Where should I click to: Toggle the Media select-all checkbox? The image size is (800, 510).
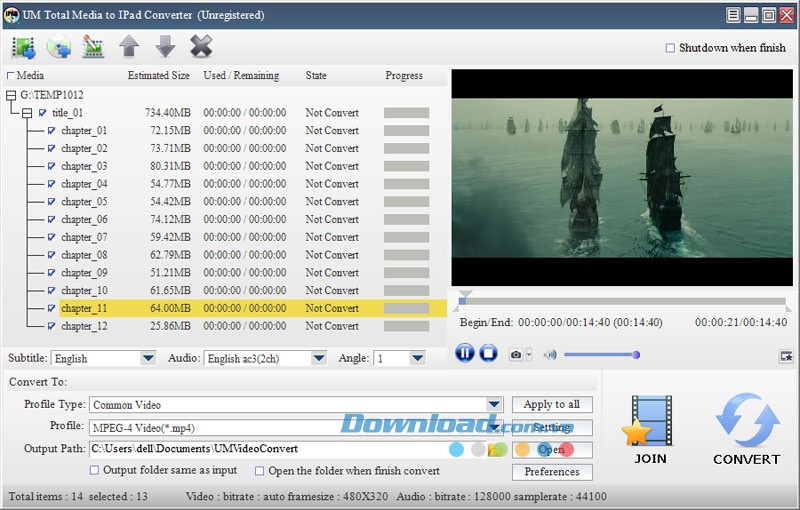(x=10, y=76)
